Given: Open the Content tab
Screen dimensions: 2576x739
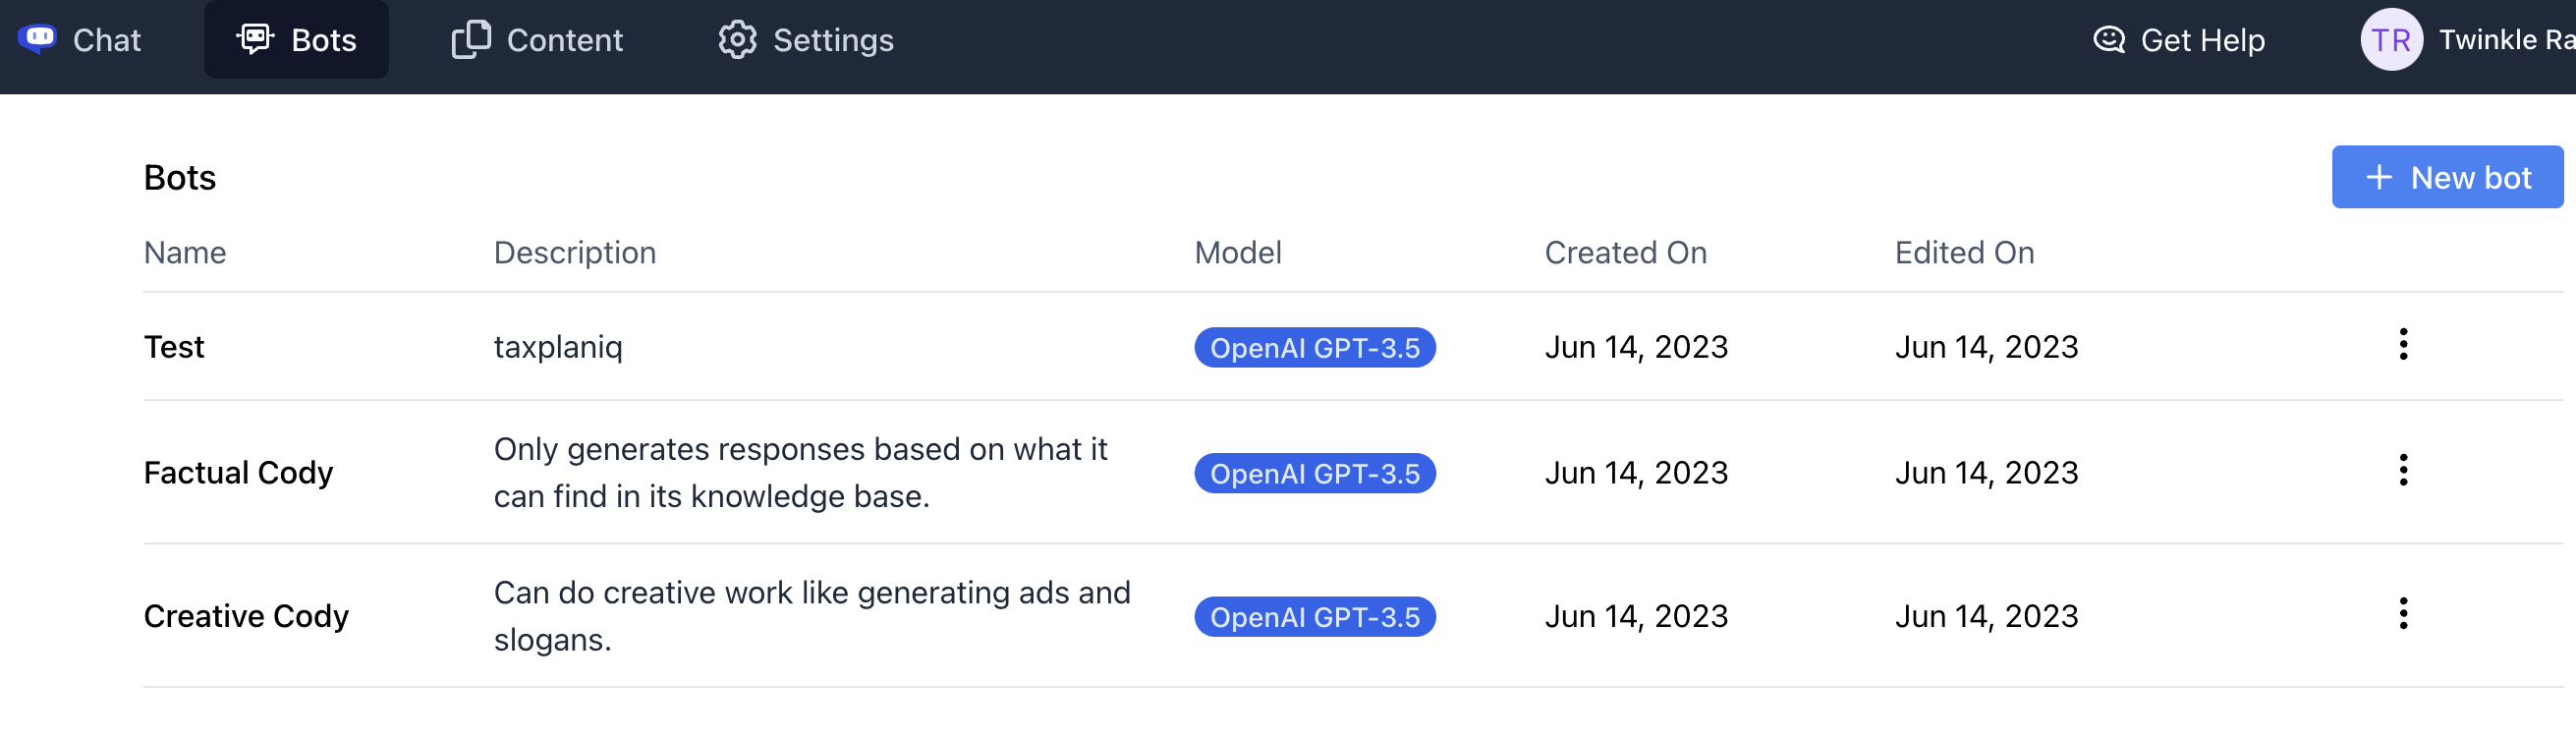Looking at the screenshot, I should coord(538,39).
